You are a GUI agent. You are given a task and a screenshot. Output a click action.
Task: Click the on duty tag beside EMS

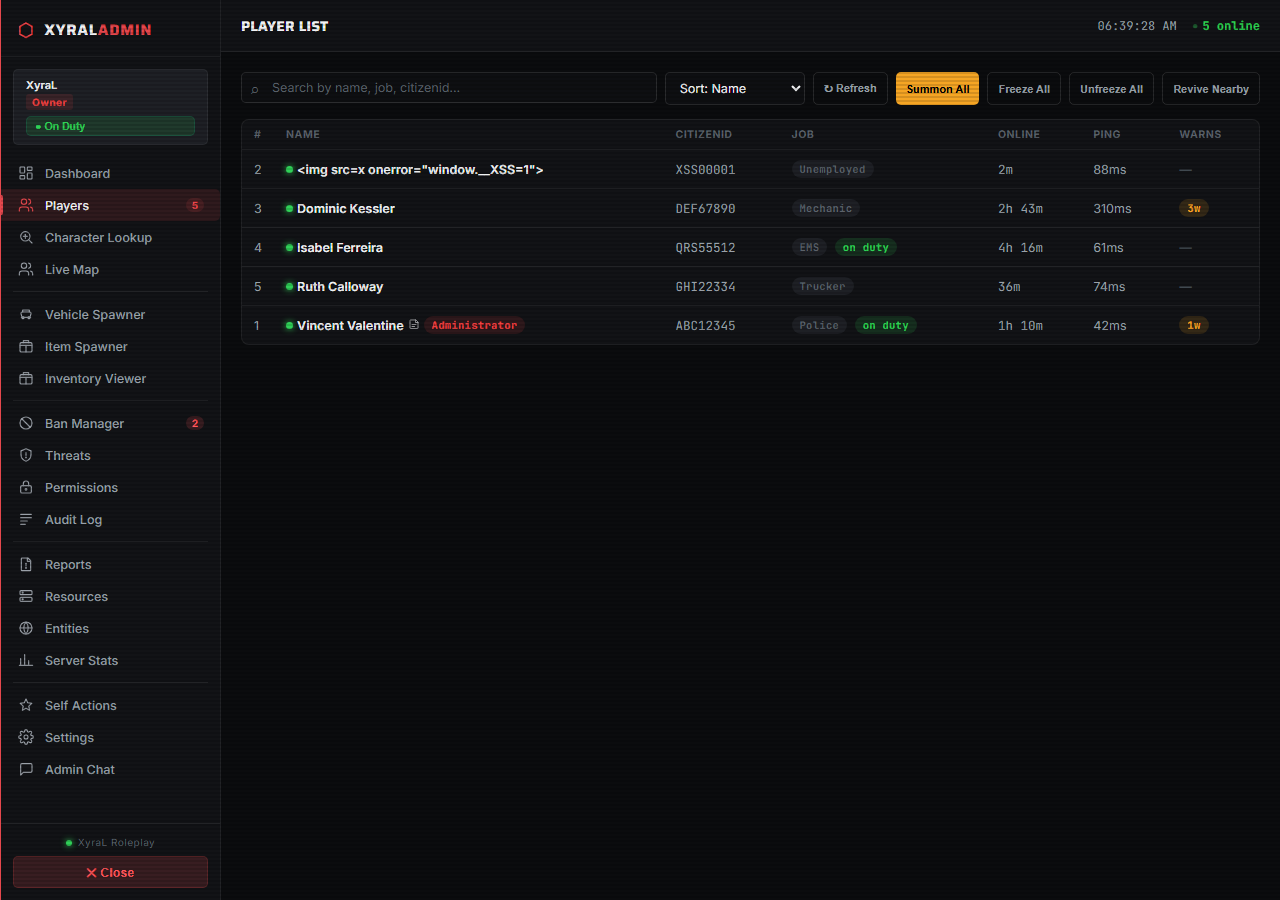pos(866,247)
